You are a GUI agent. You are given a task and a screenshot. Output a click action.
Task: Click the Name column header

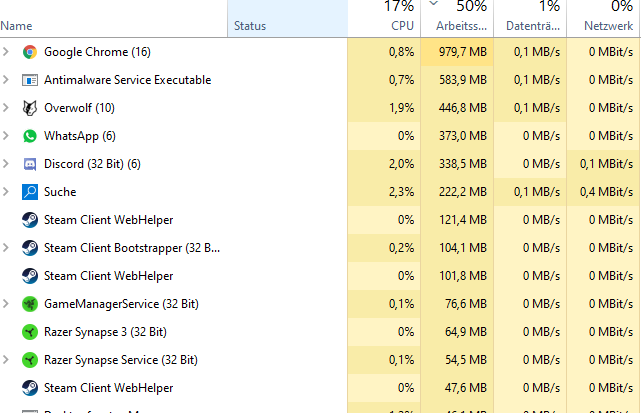(114, 18)
